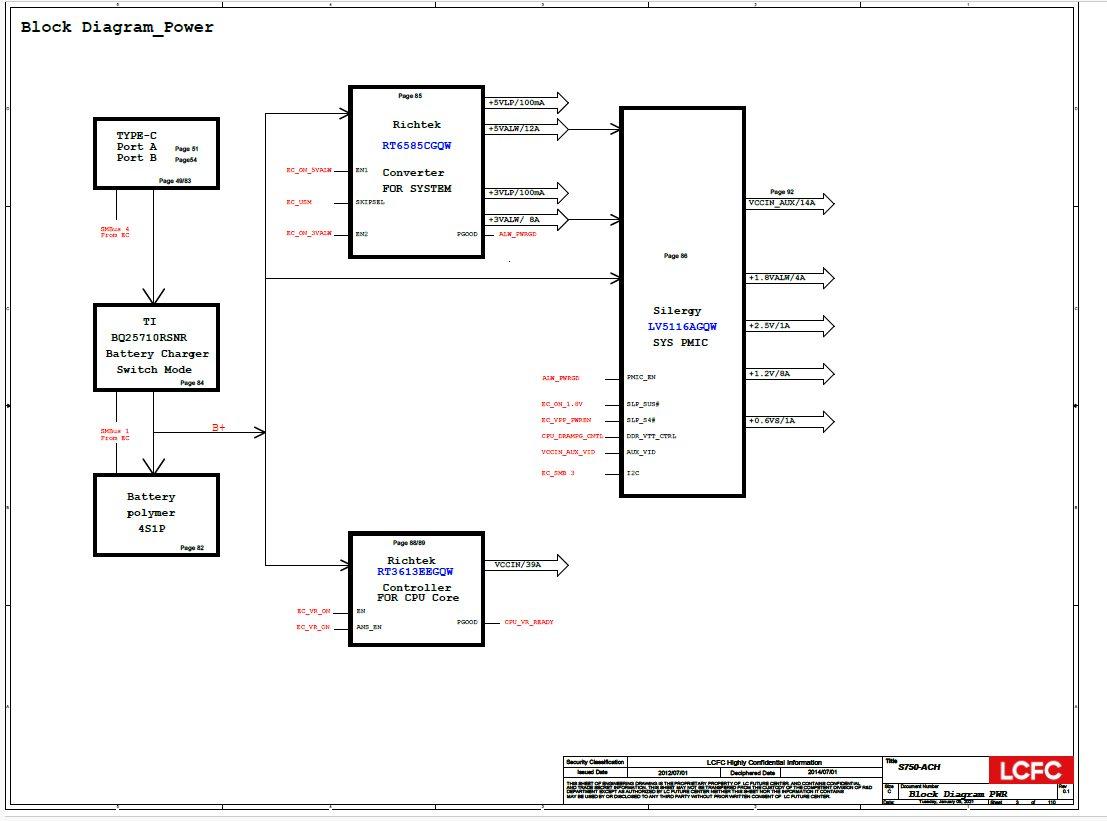Click the "Page54" reference beside Port B
This screenshot has height=821, width=1107.
click(186, 160)
